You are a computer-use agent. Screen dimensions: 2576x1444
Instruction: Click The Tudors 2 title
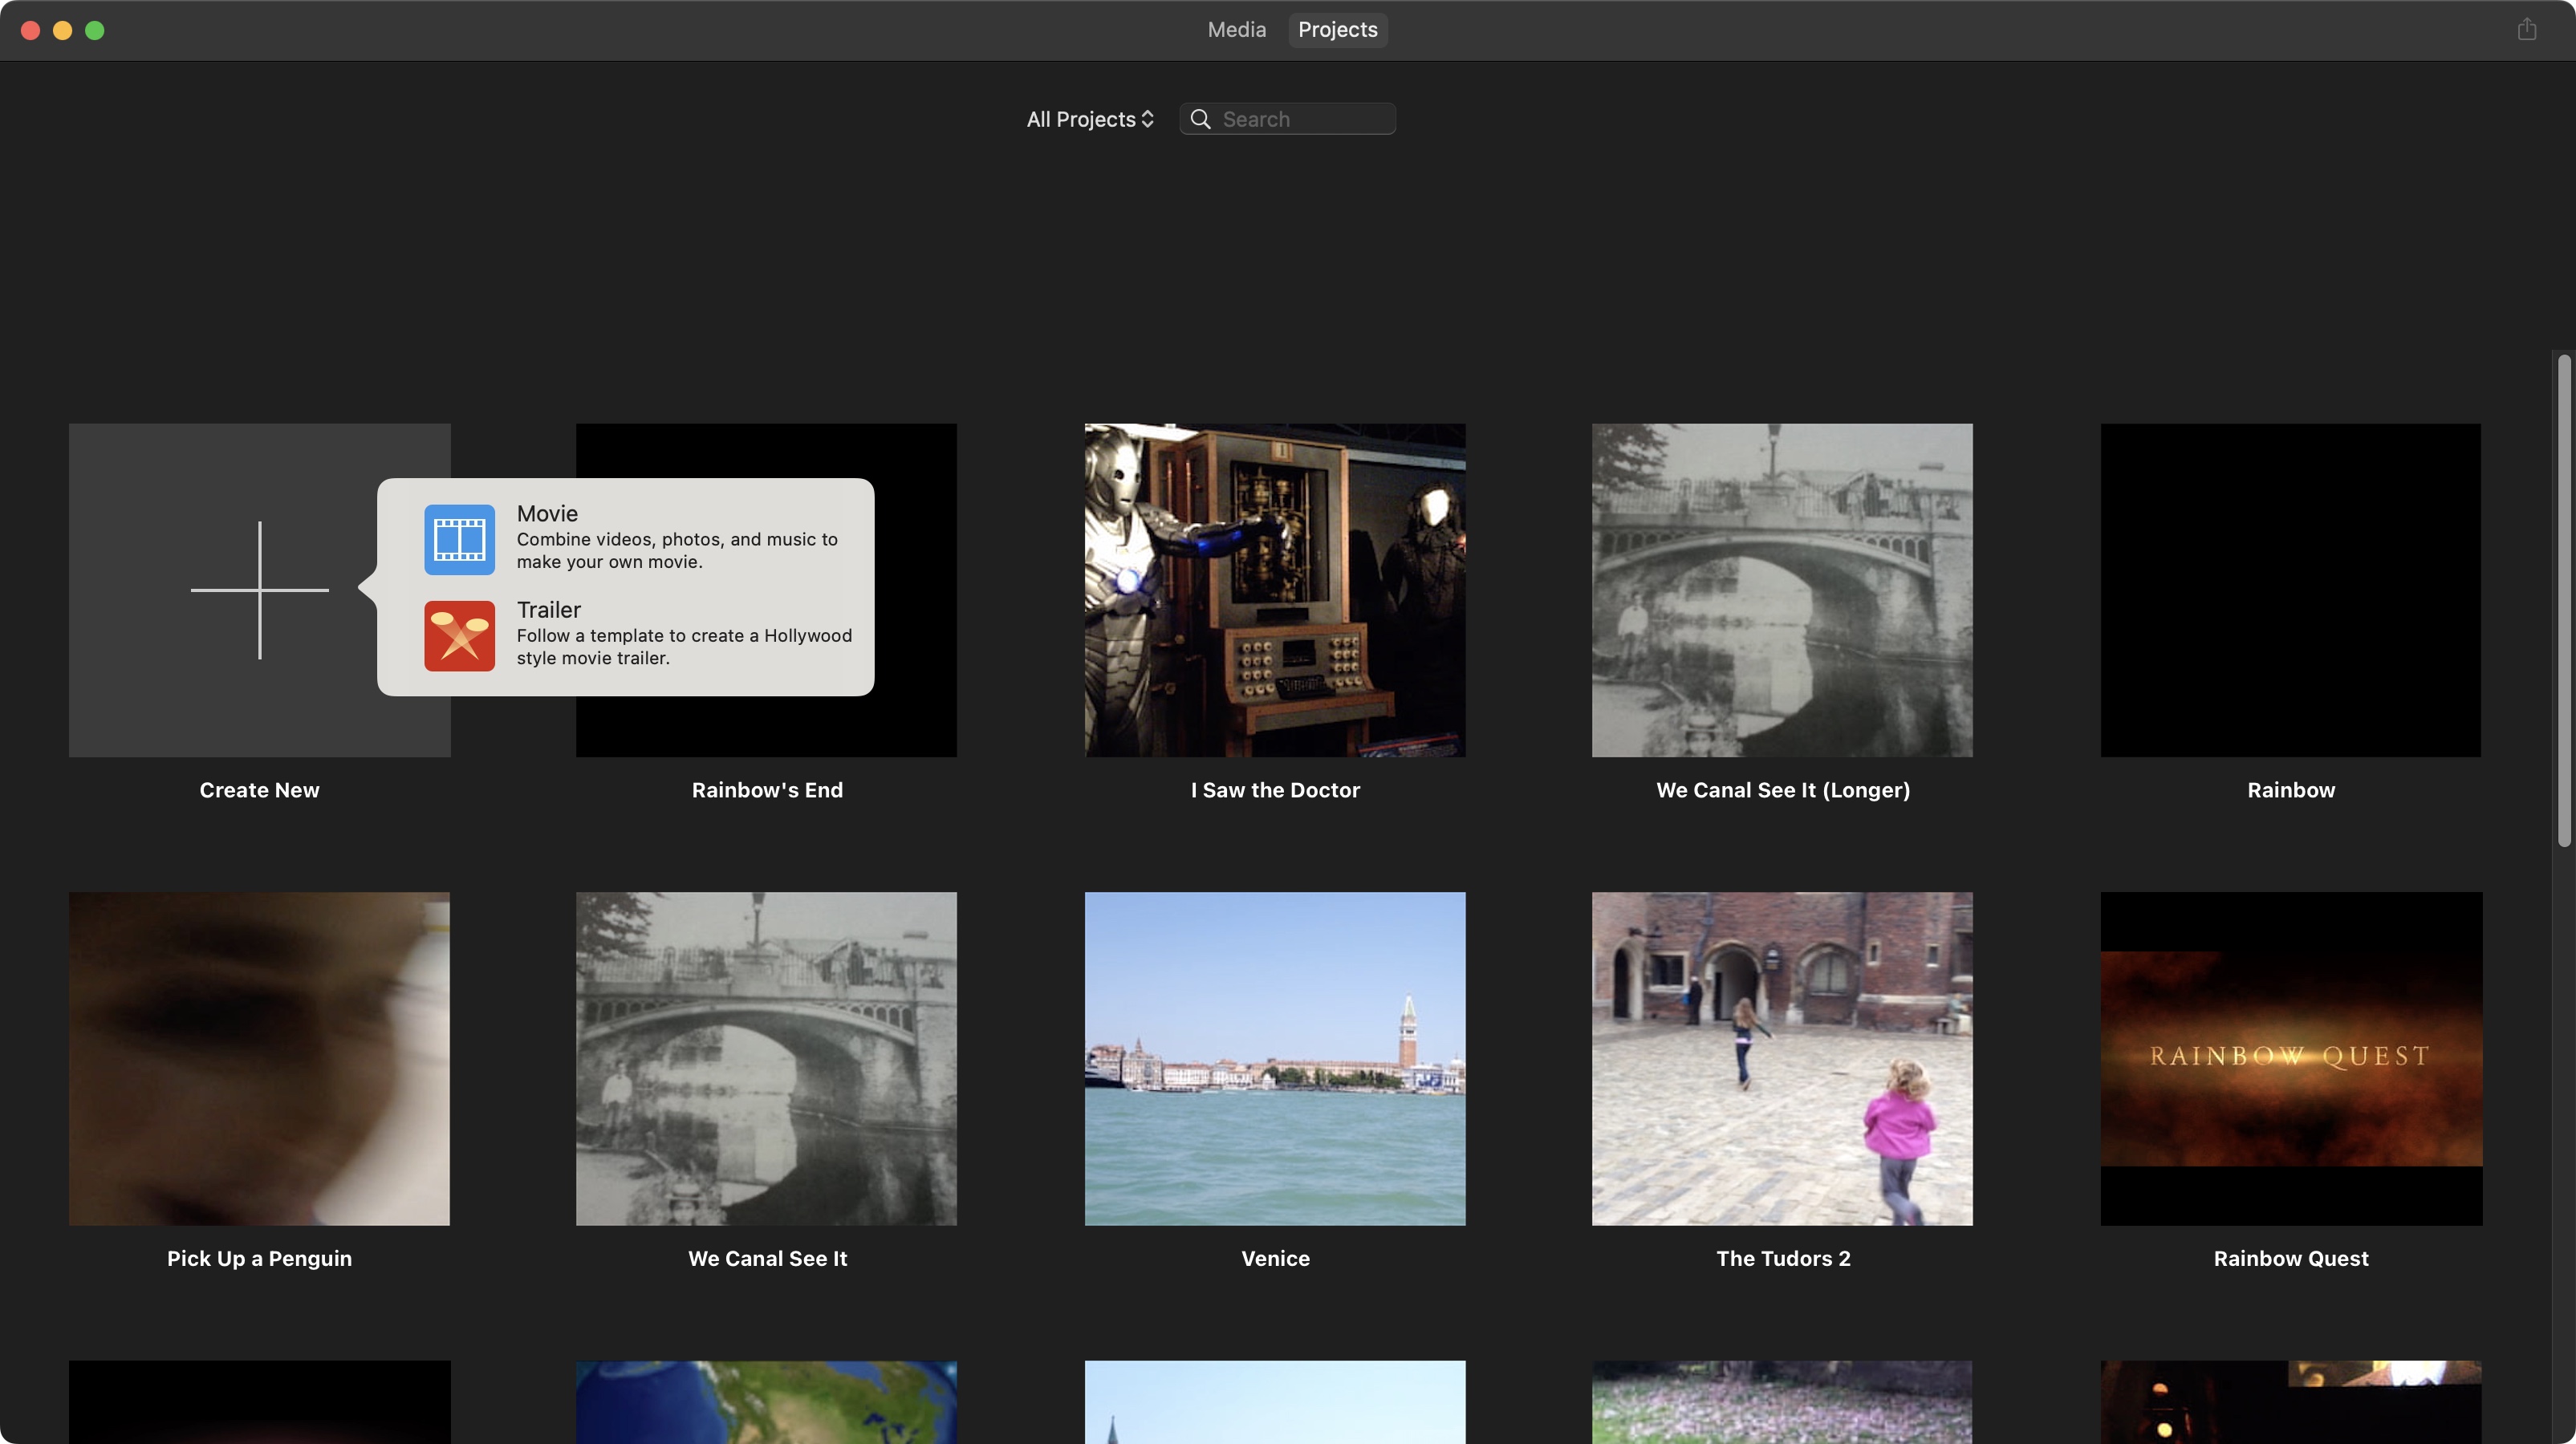click(1783, 1258)
